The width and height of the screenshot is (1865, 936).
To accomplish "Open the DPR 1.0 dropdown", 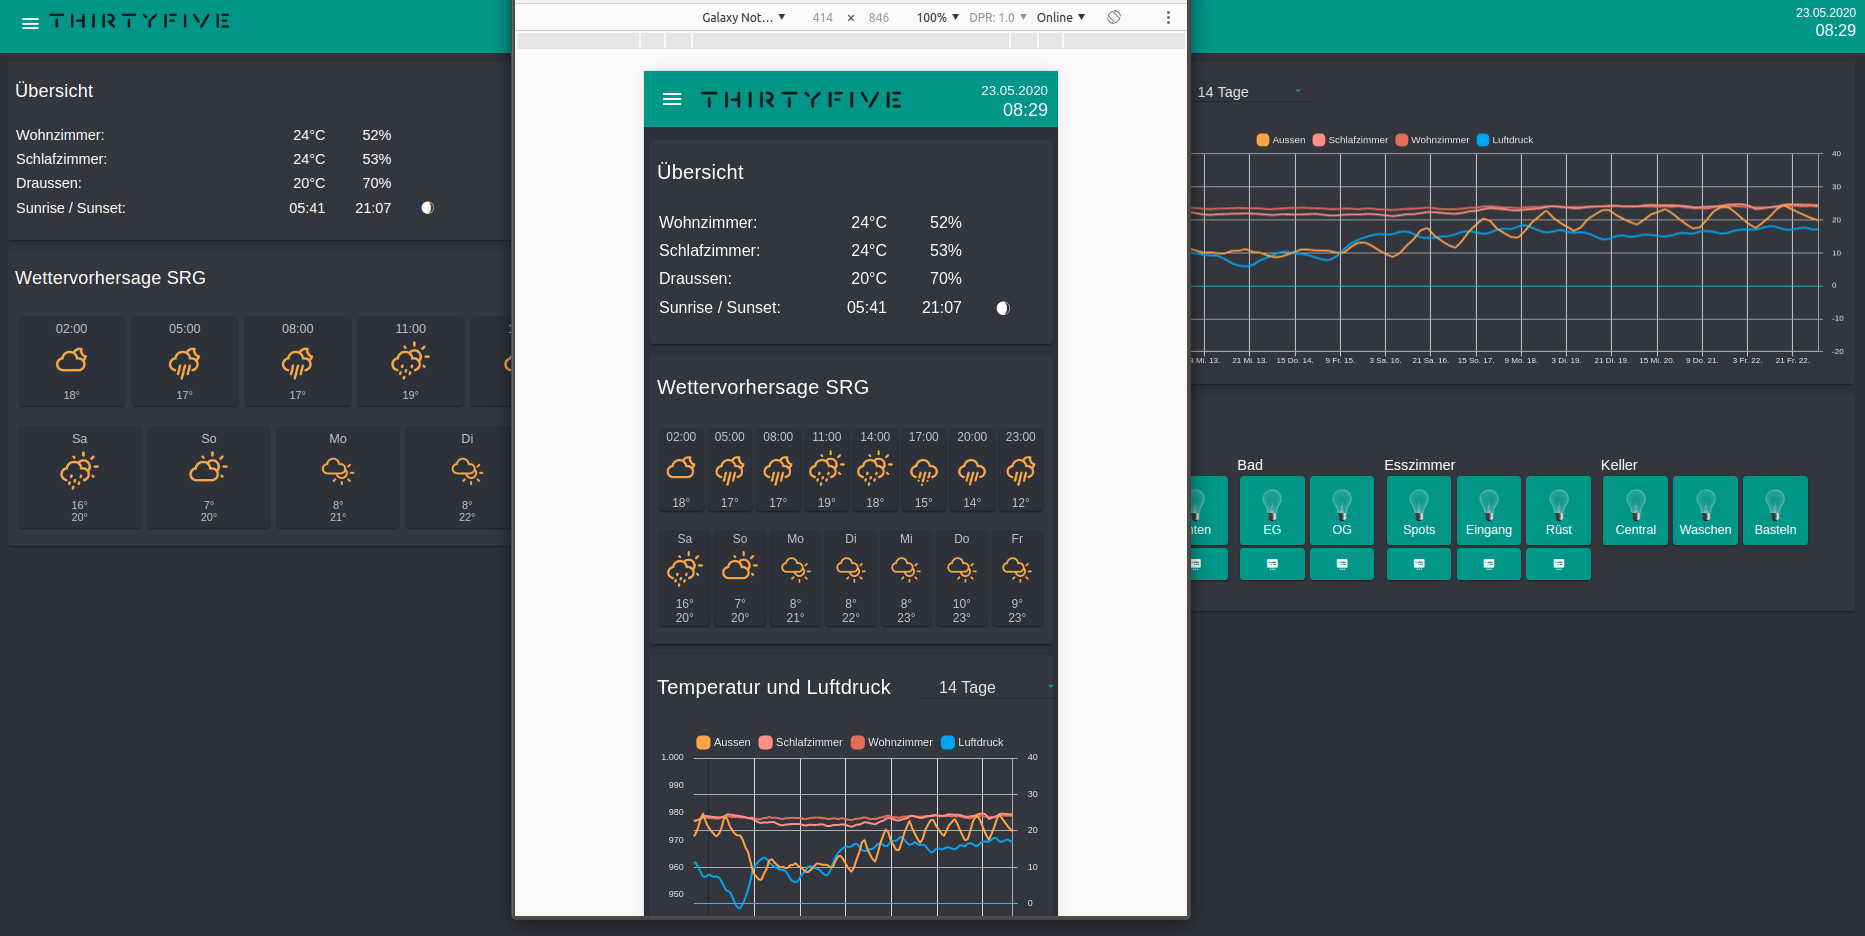I will (998, 17).
